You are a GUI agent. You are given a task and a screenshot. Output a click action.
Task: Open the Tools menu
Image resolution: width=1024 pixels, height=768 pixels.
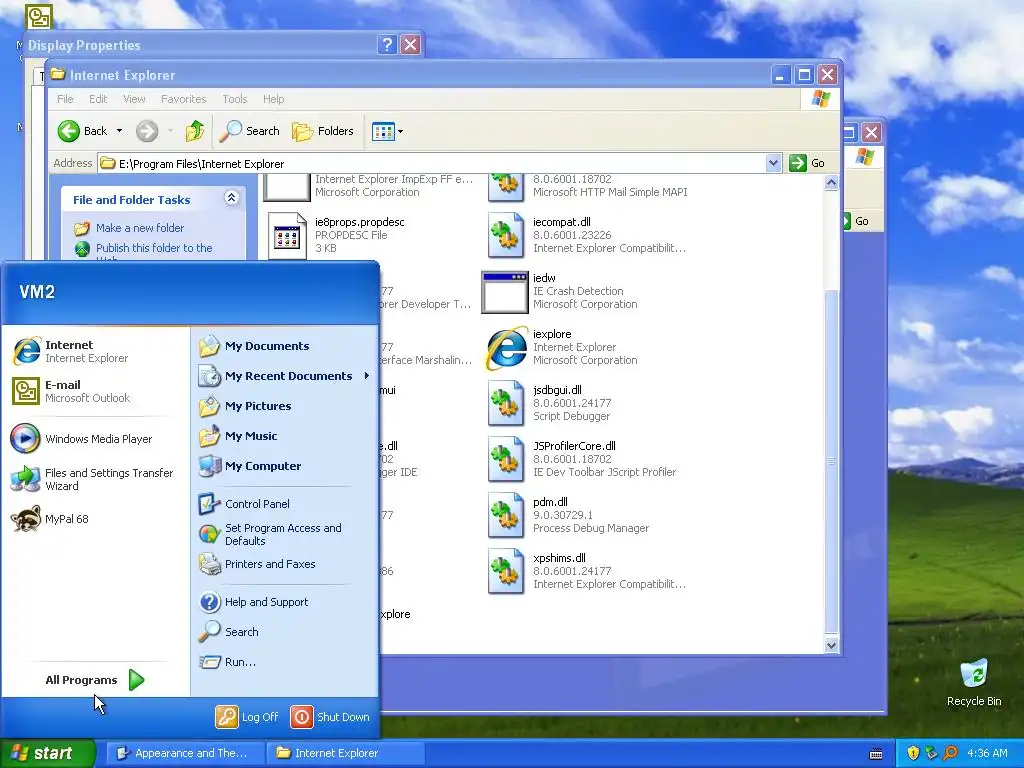234,99
